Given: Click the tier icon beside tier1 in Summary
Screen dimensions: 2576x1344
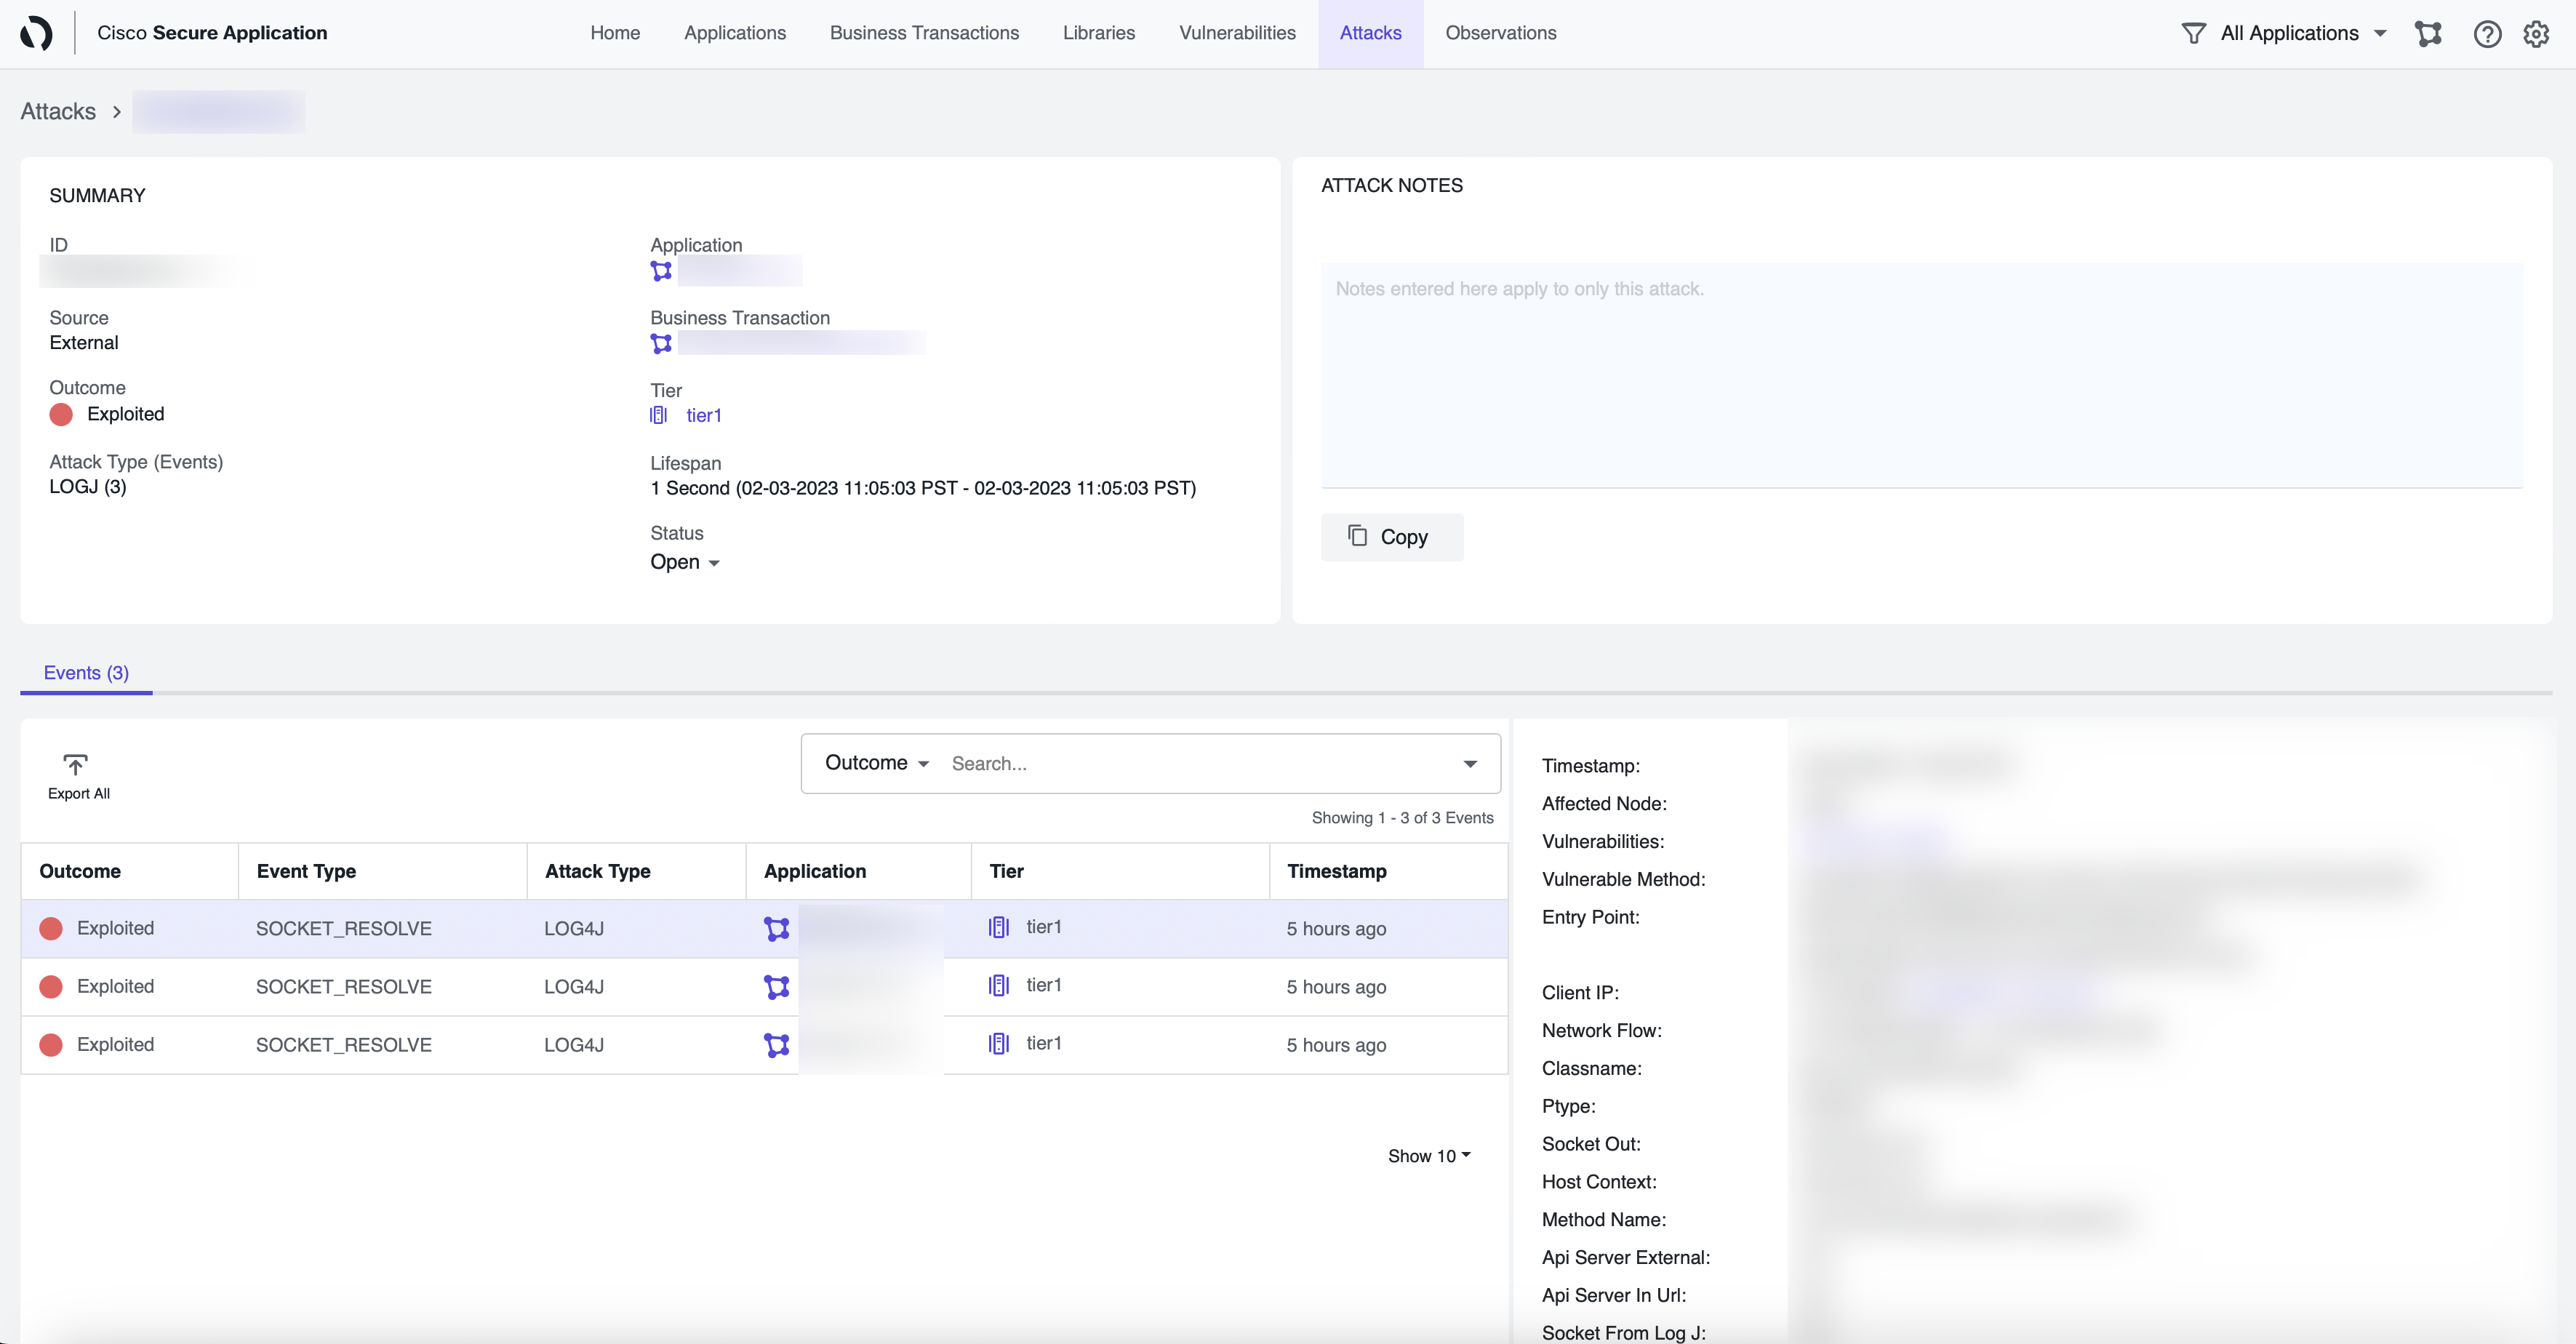Looking at the screenshot, I should point(658,415).
